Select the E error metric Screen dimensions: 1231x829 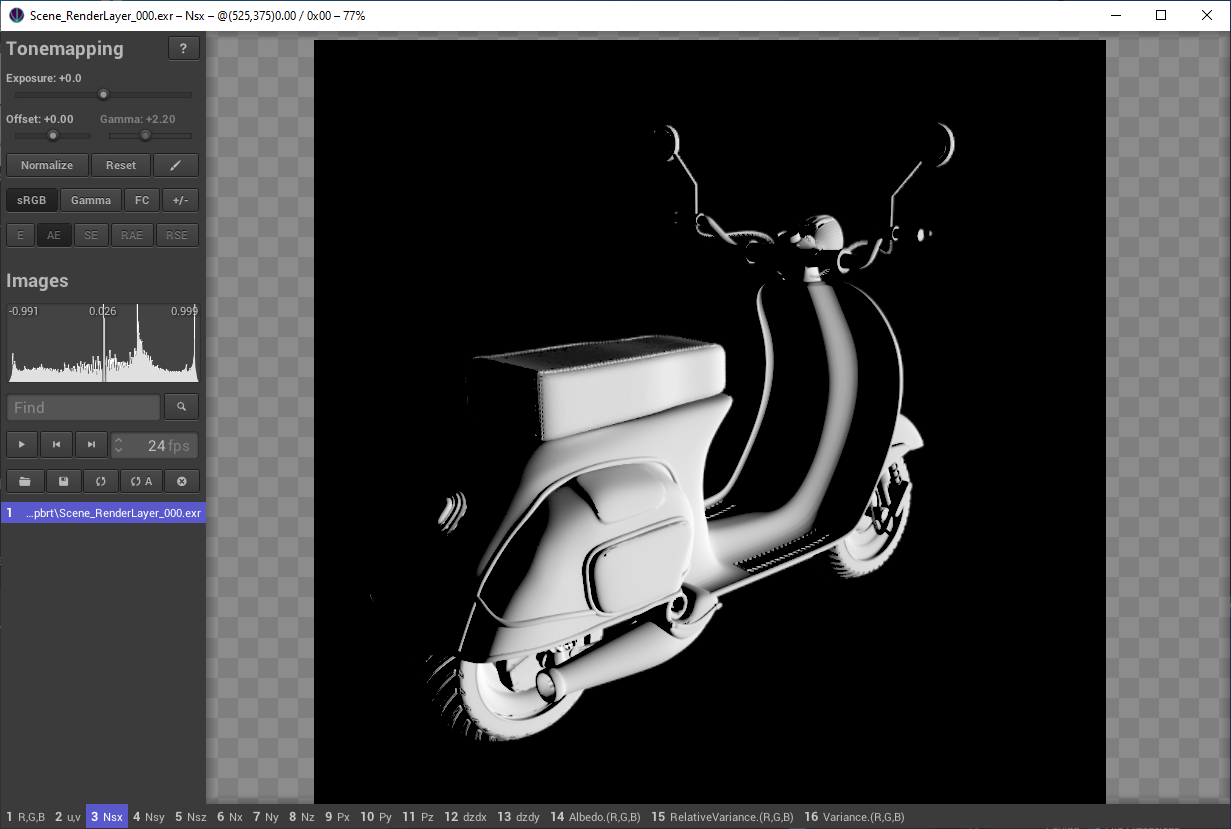20,235
